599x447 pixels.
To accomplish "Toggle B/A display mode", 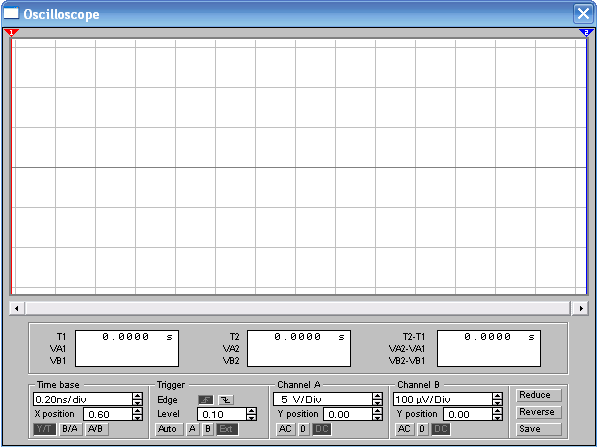I will 70,429.
